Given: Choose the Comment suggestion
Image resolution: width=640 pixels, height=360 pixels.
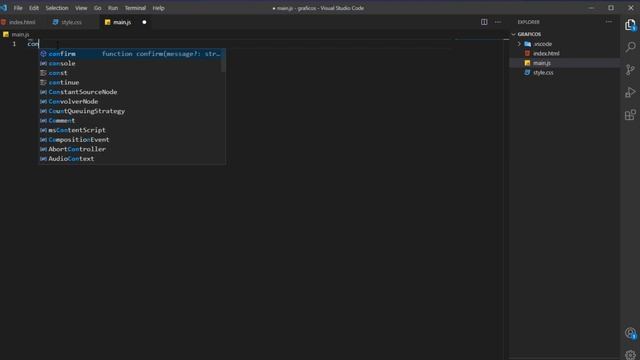Looking at the screenshot, I should (x=131, y=120).
